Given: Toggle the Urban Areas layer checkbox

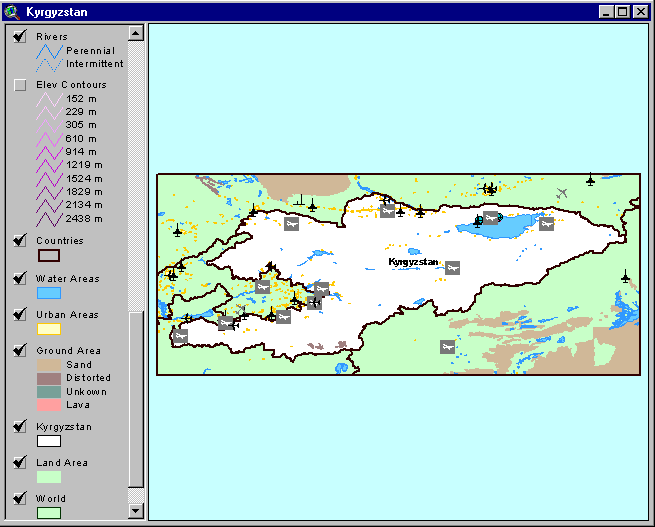Looking at the screenshot, I should click(20, 314).
